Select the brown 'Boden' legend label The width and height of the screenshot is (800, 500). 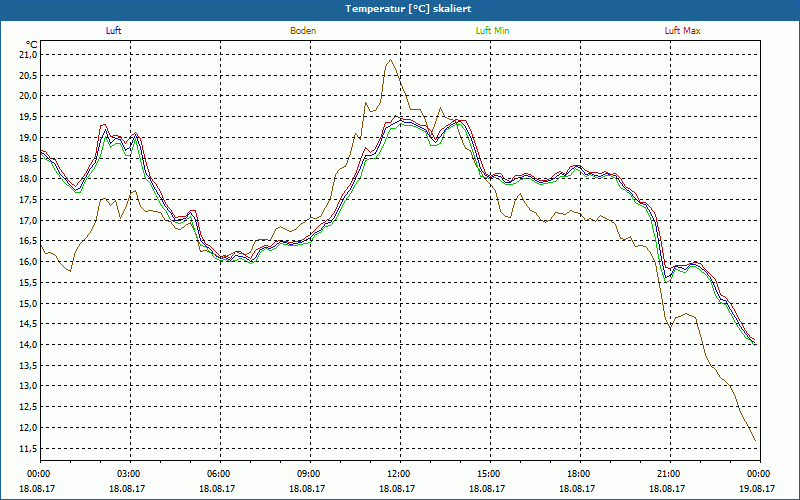point(303,31)
